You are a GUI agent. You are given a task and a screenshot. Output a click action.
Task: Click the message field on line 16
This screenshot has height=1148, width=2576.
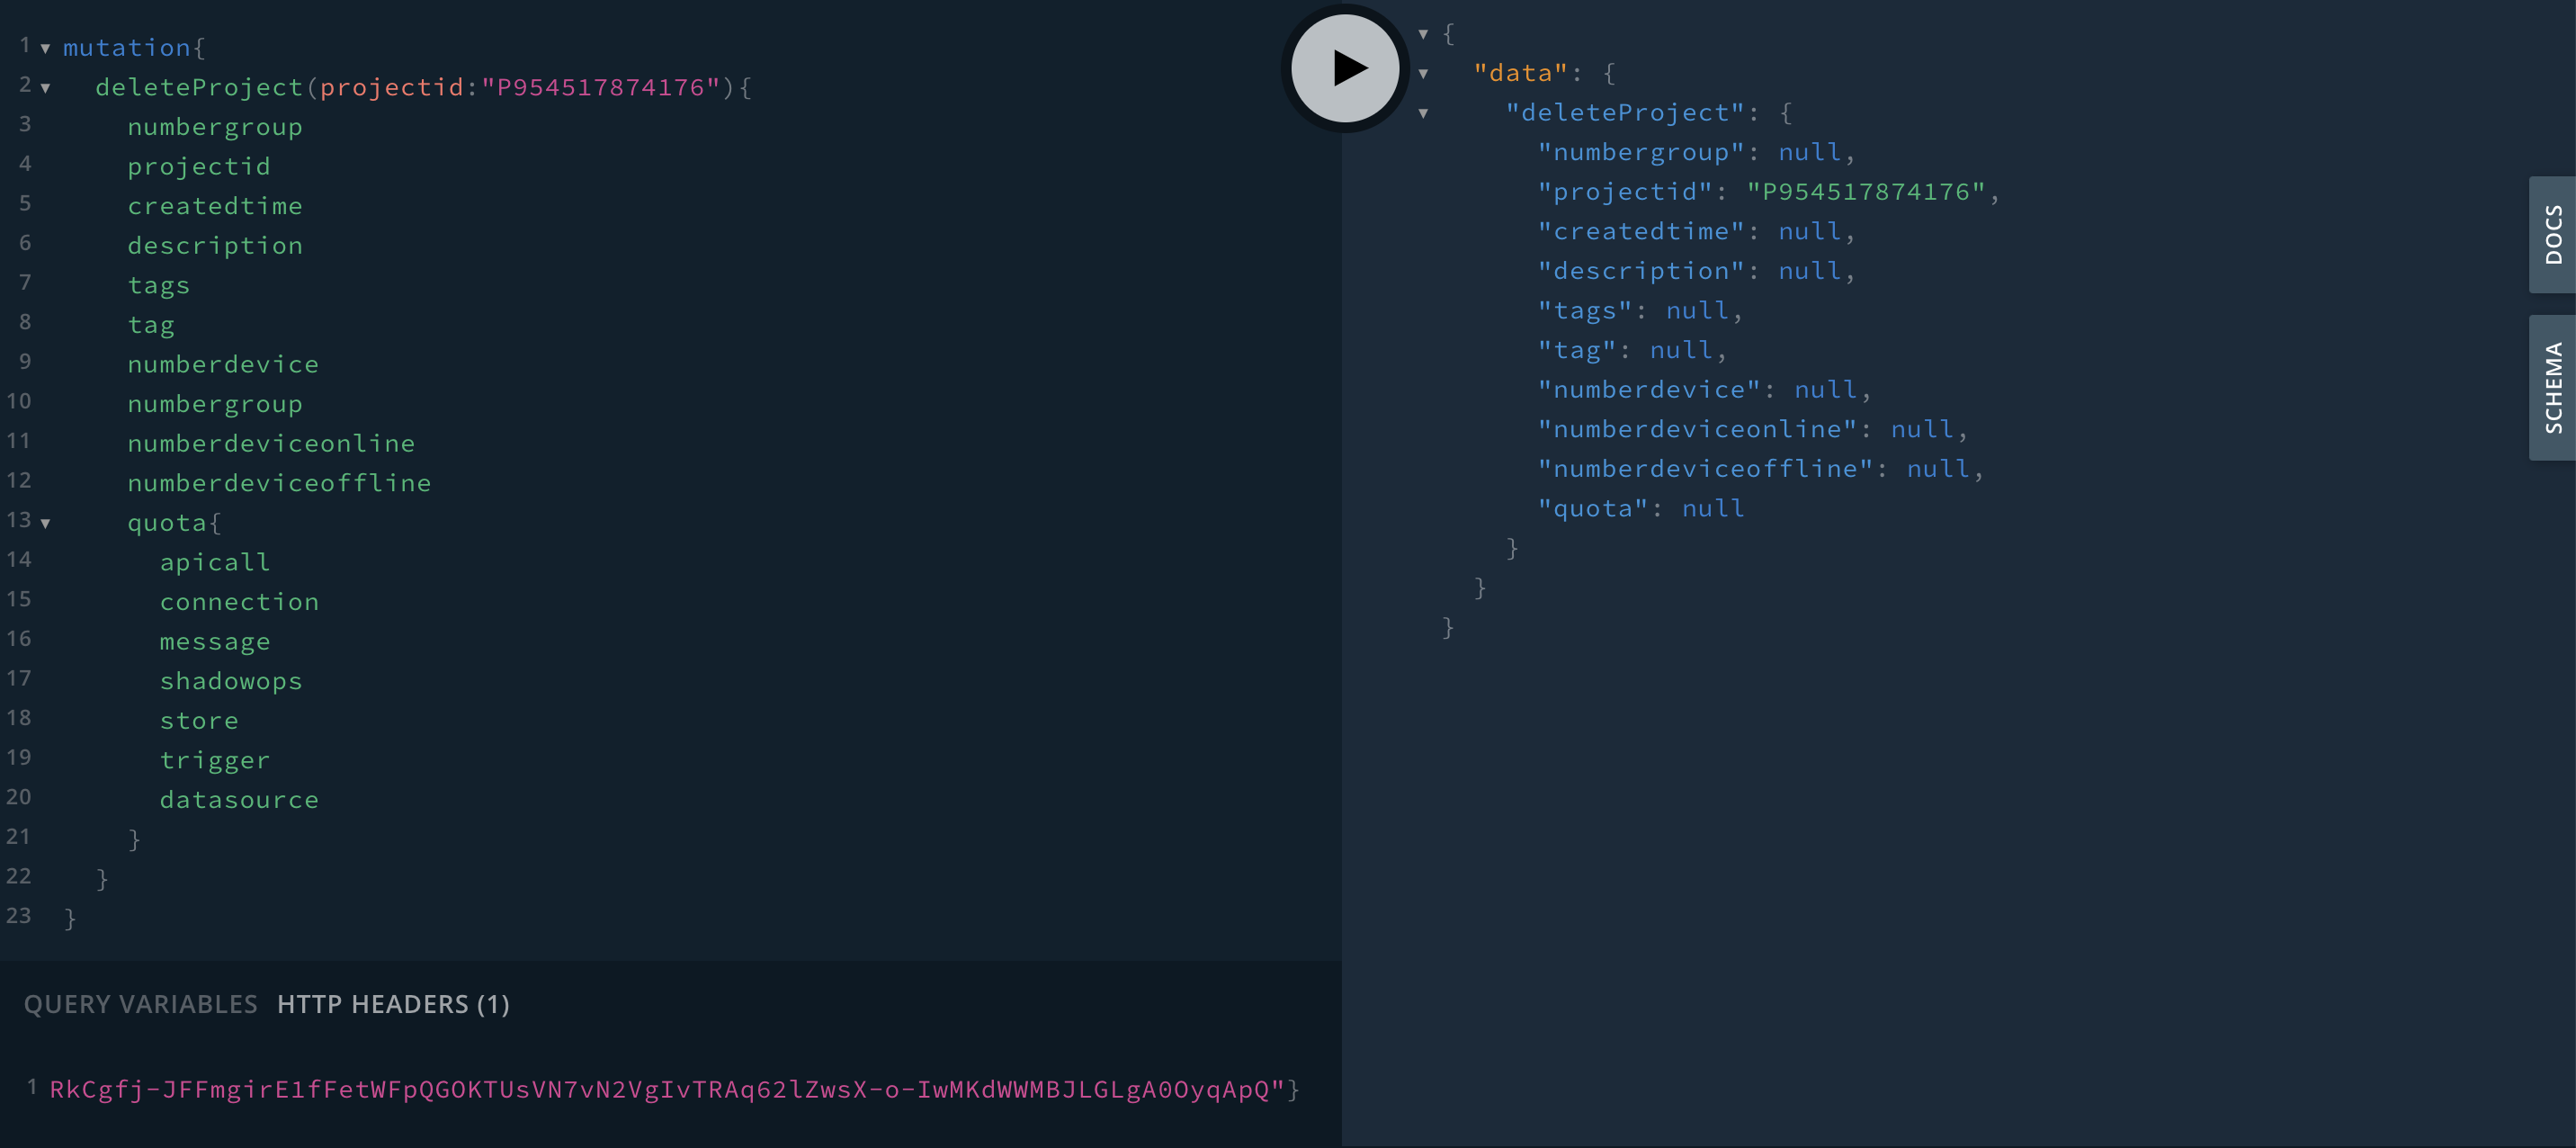215,642
